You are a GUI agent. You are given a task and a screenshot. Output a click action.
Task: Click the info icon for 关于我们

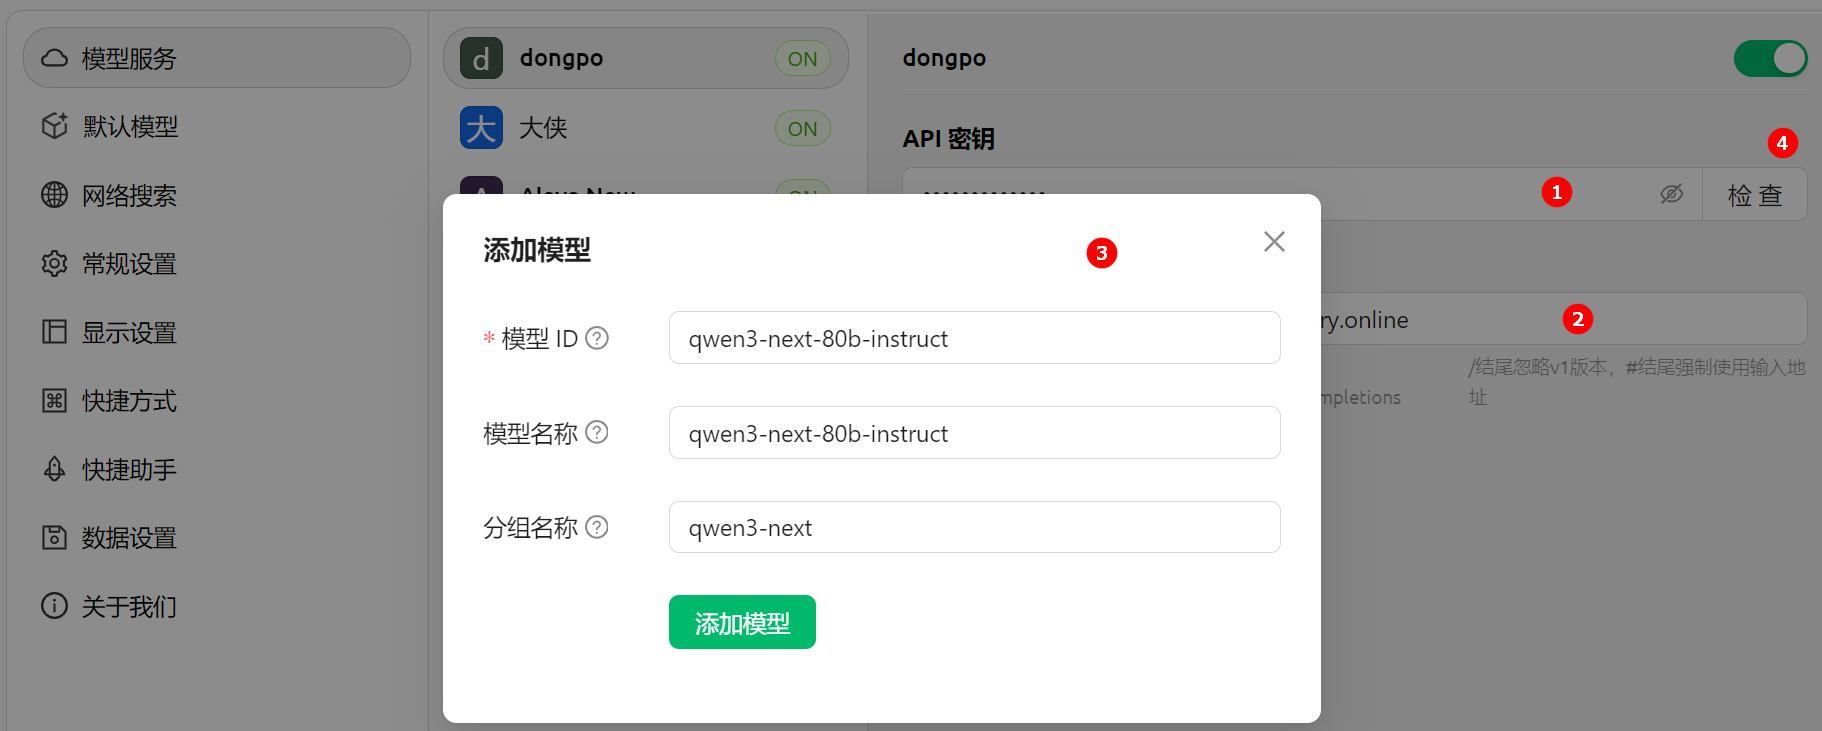coord(54,606)
